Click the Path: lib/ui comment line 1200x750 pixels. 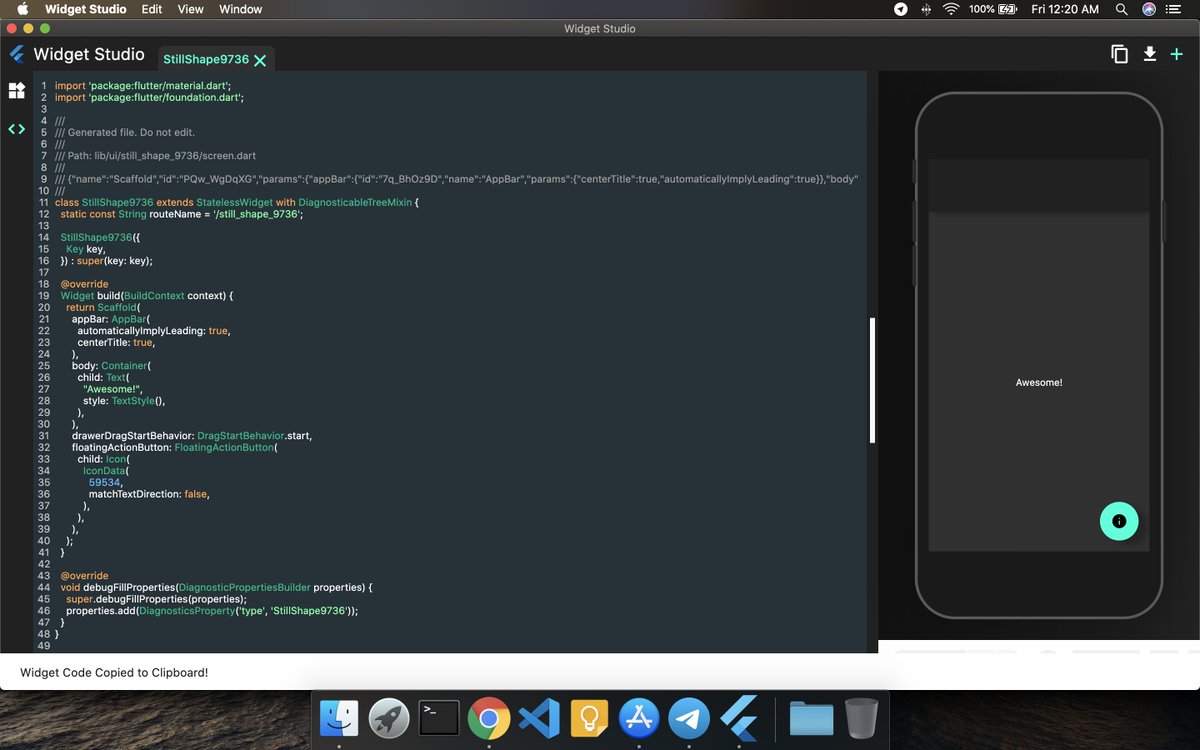tap(155, 155)
